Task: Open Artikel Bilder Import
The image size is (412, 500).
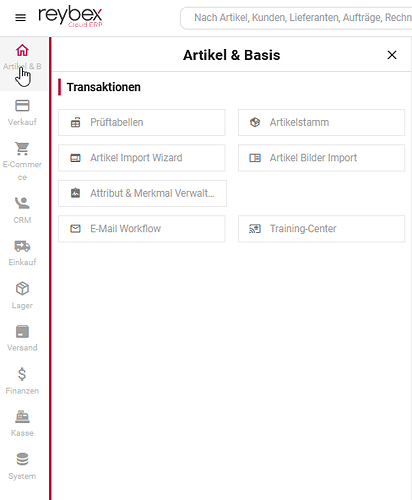Action: click(x=321, y=158)
